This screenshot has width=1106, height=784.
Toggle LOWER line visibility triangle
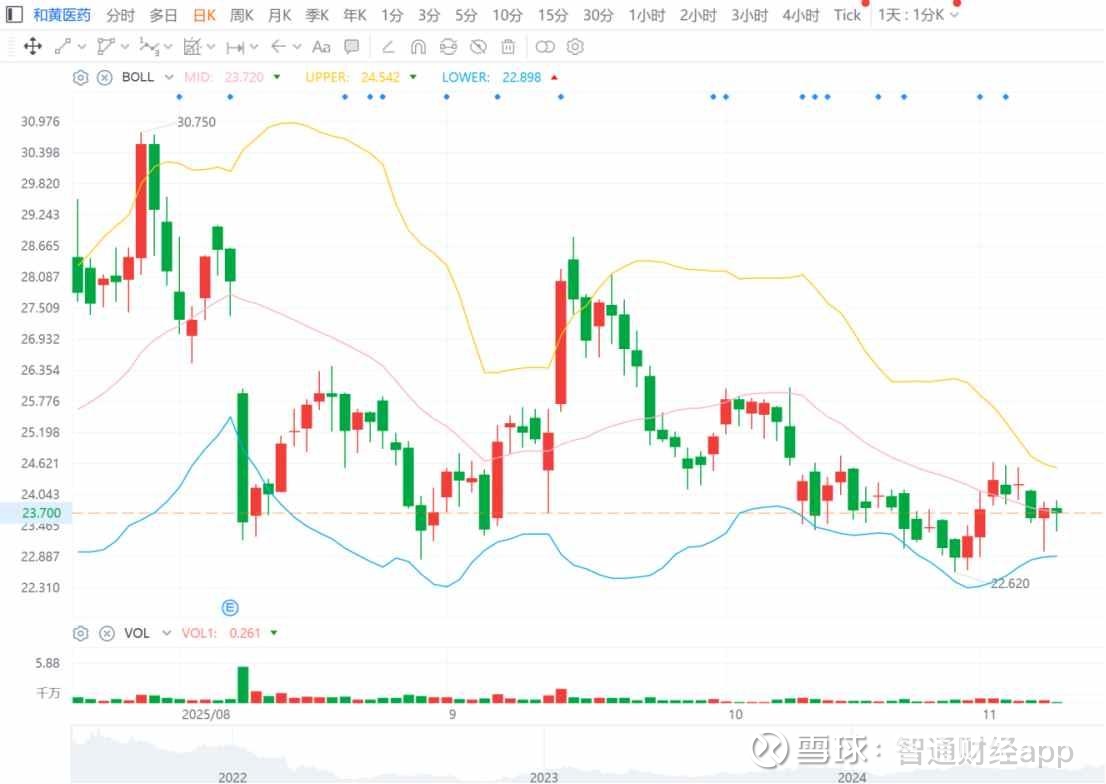click(x=554, y=77)
